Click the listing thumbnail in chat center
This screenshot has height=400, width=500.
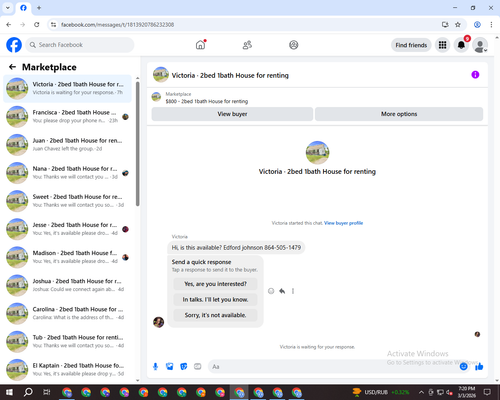tap(317, 152)
